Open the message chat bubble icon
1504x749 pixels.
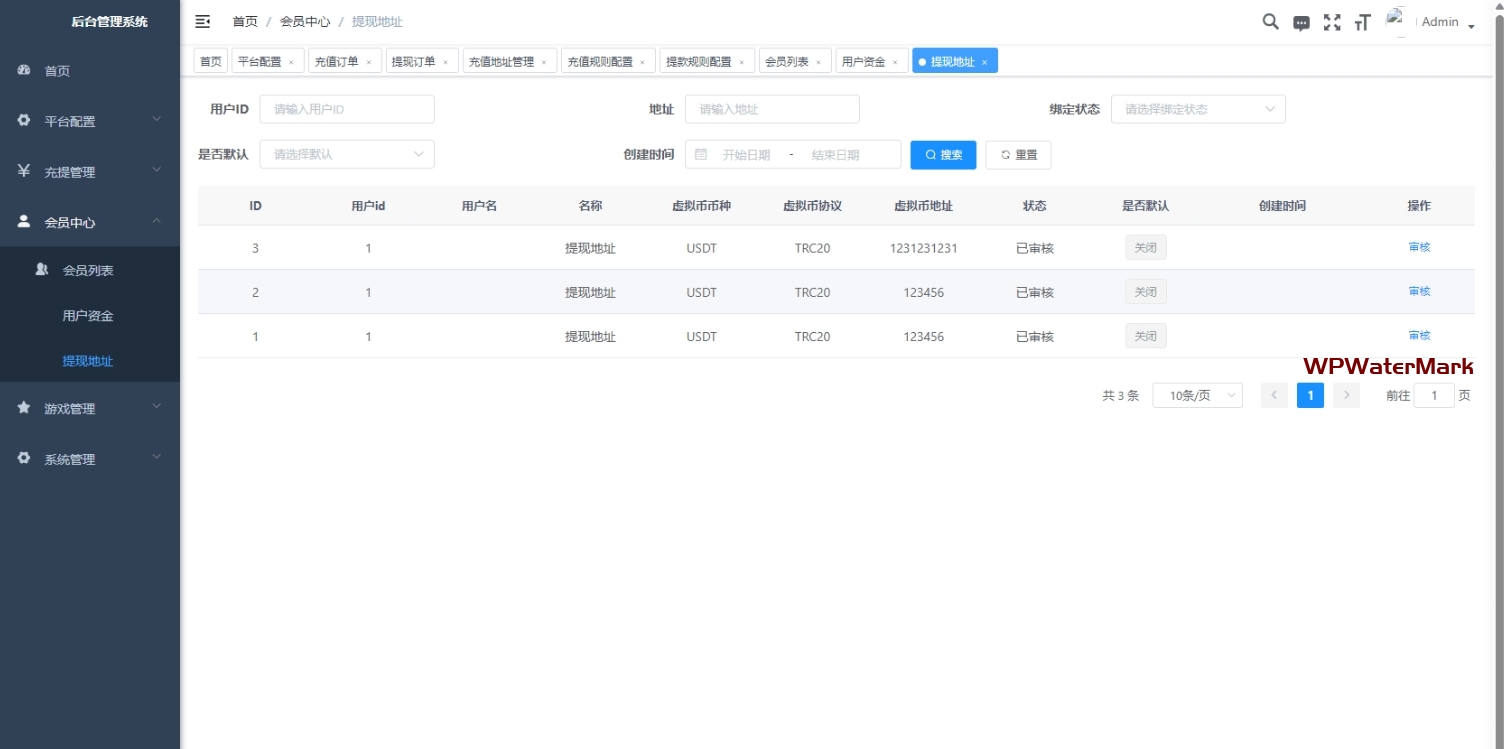tap(1301, 23)
